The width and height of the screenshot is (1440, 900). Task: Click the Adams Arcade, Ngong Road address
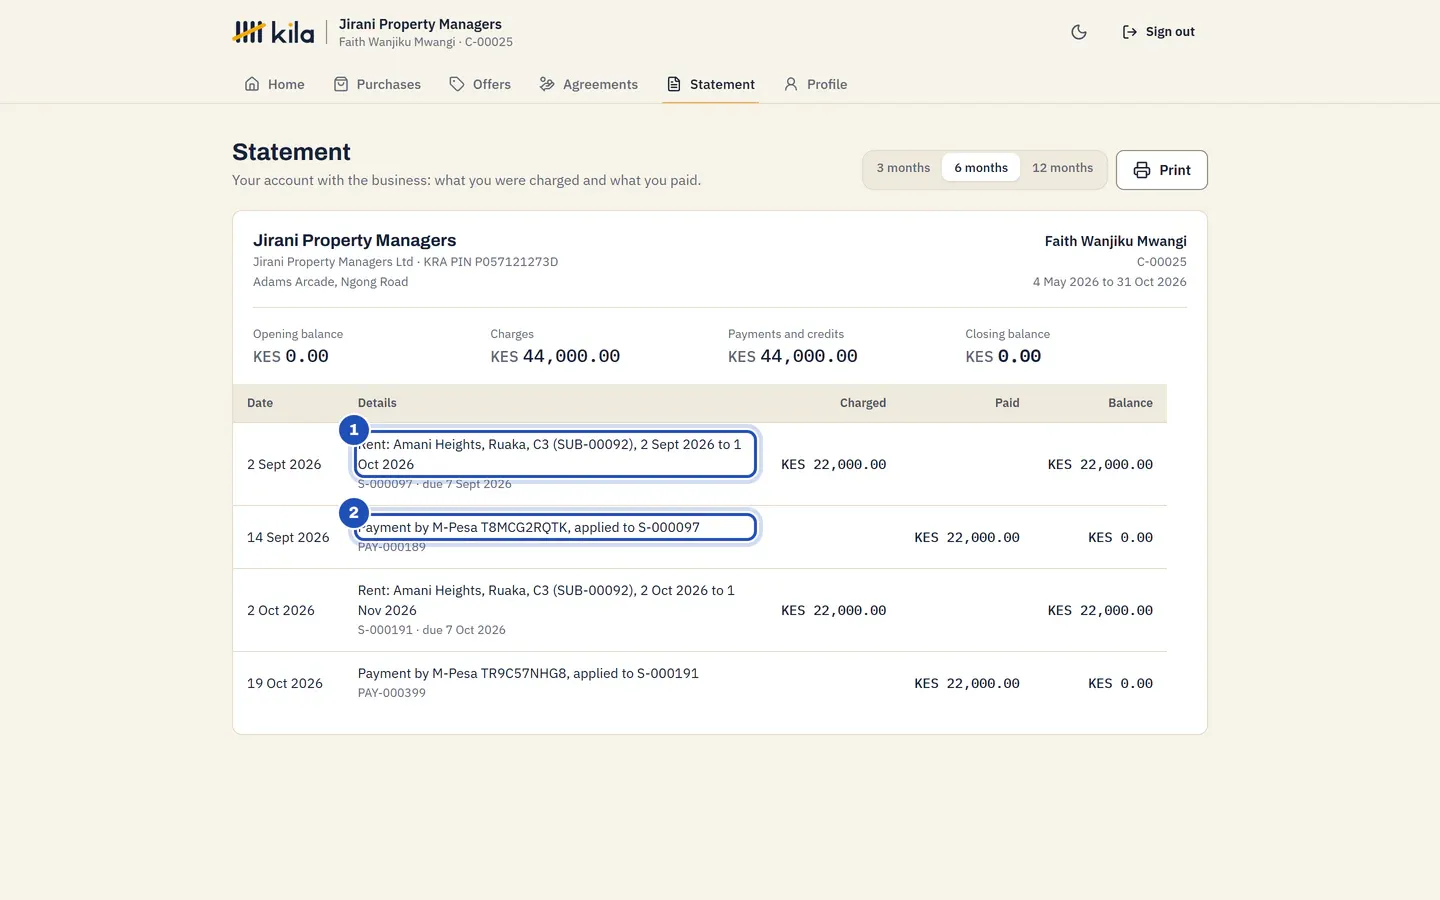tap(330, 282)
